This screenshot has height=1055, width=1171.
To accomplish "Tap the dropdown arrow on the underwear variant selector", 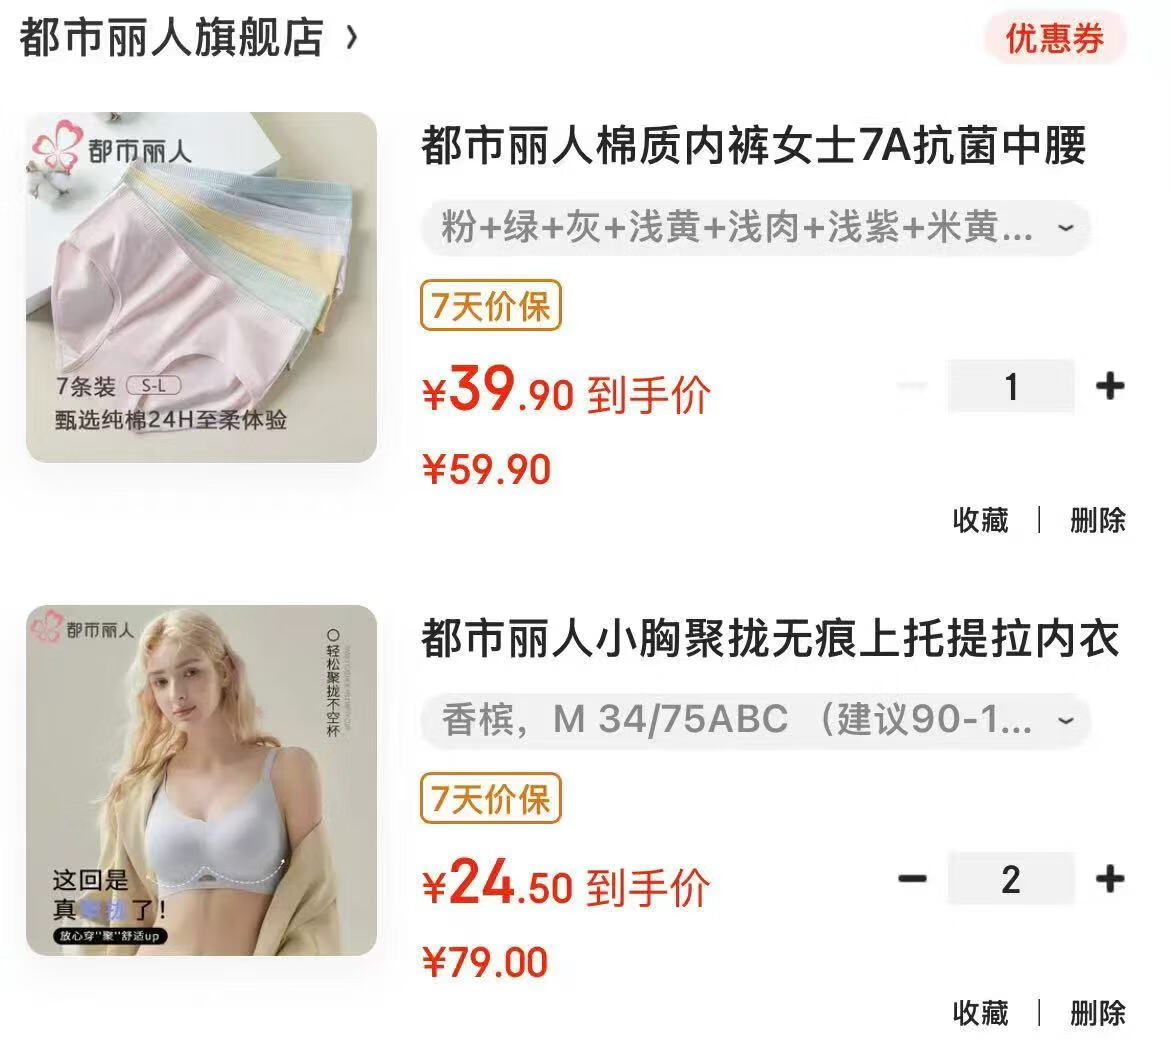I will [x=1066, y=227].
